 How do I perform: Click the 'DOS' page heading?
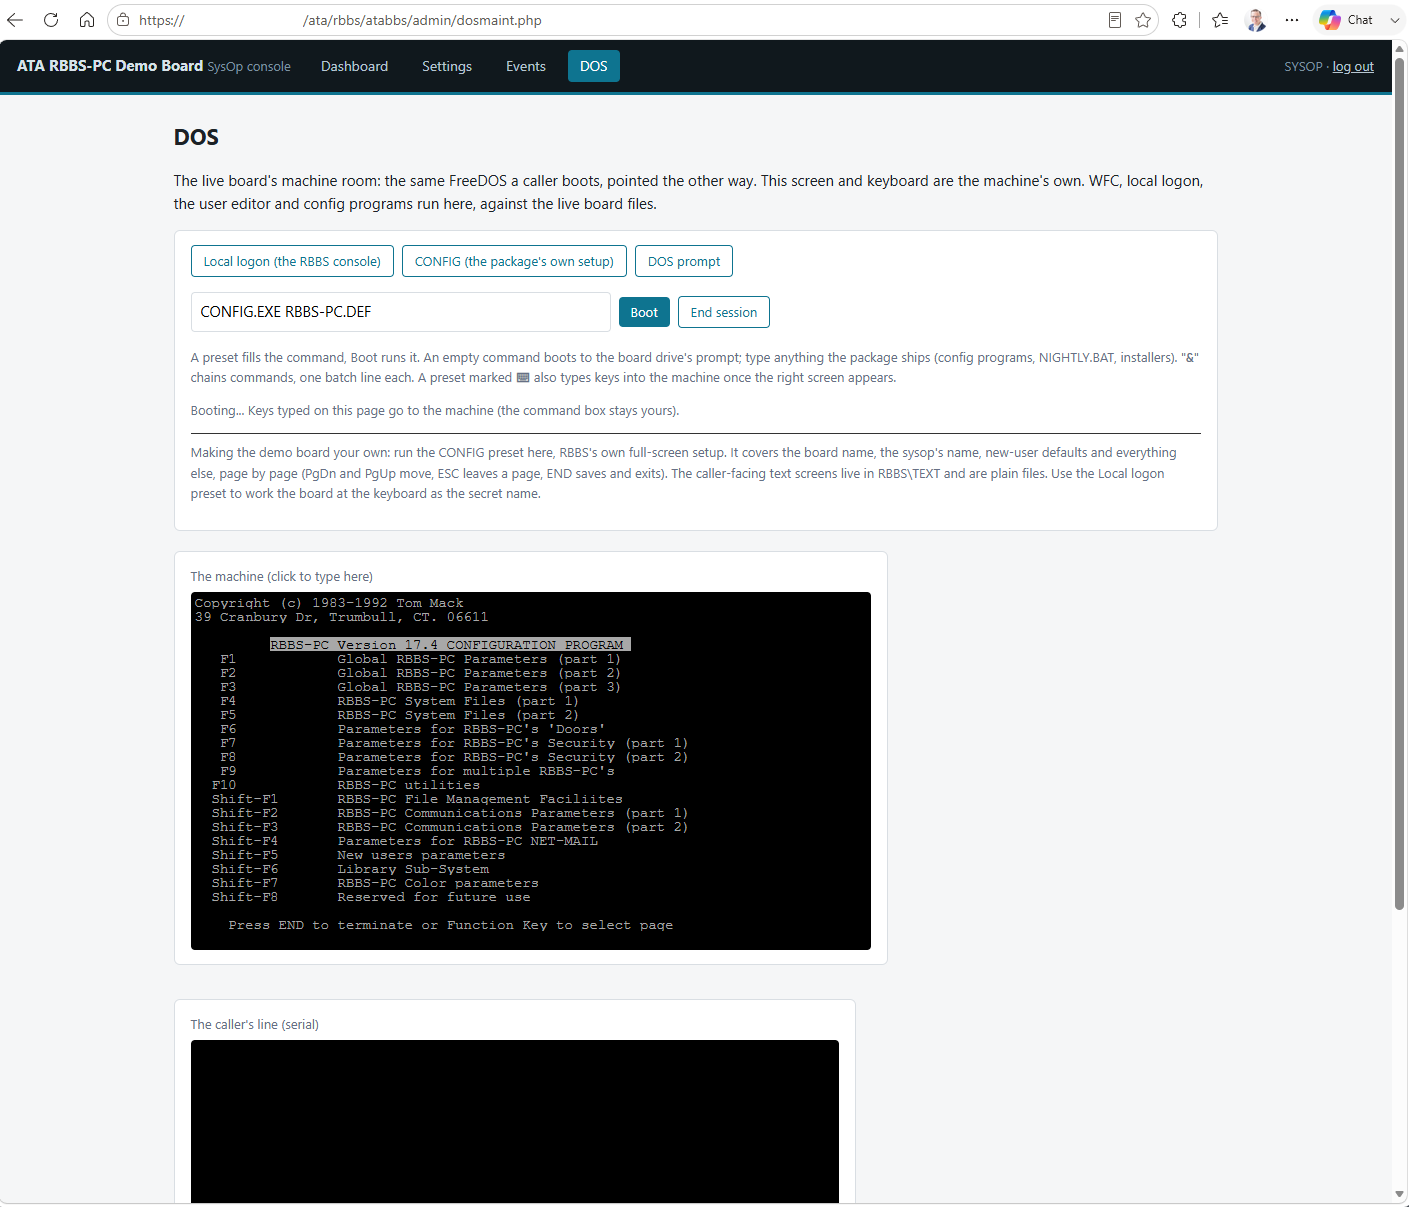pos(196,137)
